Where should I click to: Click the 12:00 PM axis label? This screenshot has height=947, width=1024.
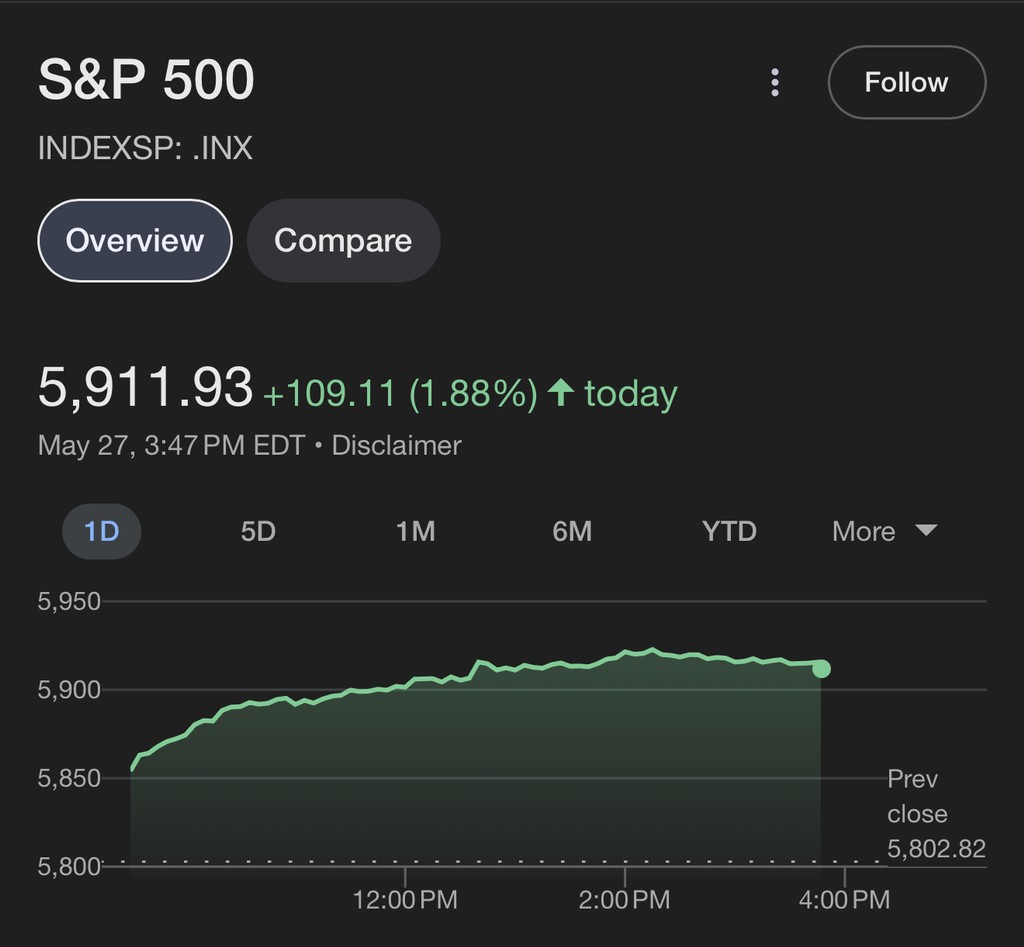pos(405,900)
